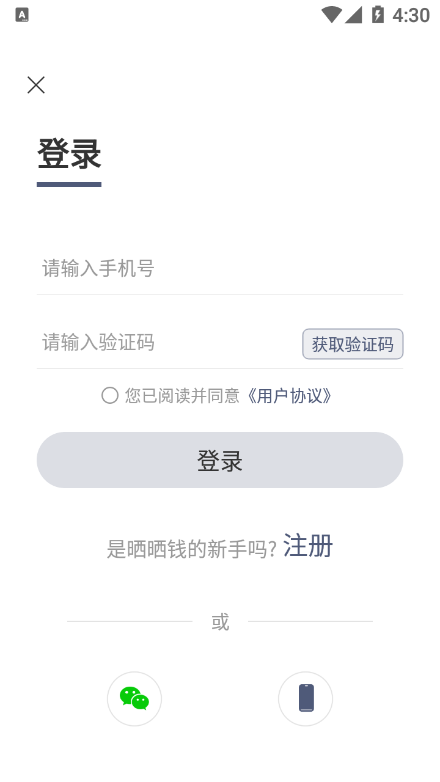Tap the 或 divider label
The width and height of the screenshot is (440, 782).
point(220,622)
